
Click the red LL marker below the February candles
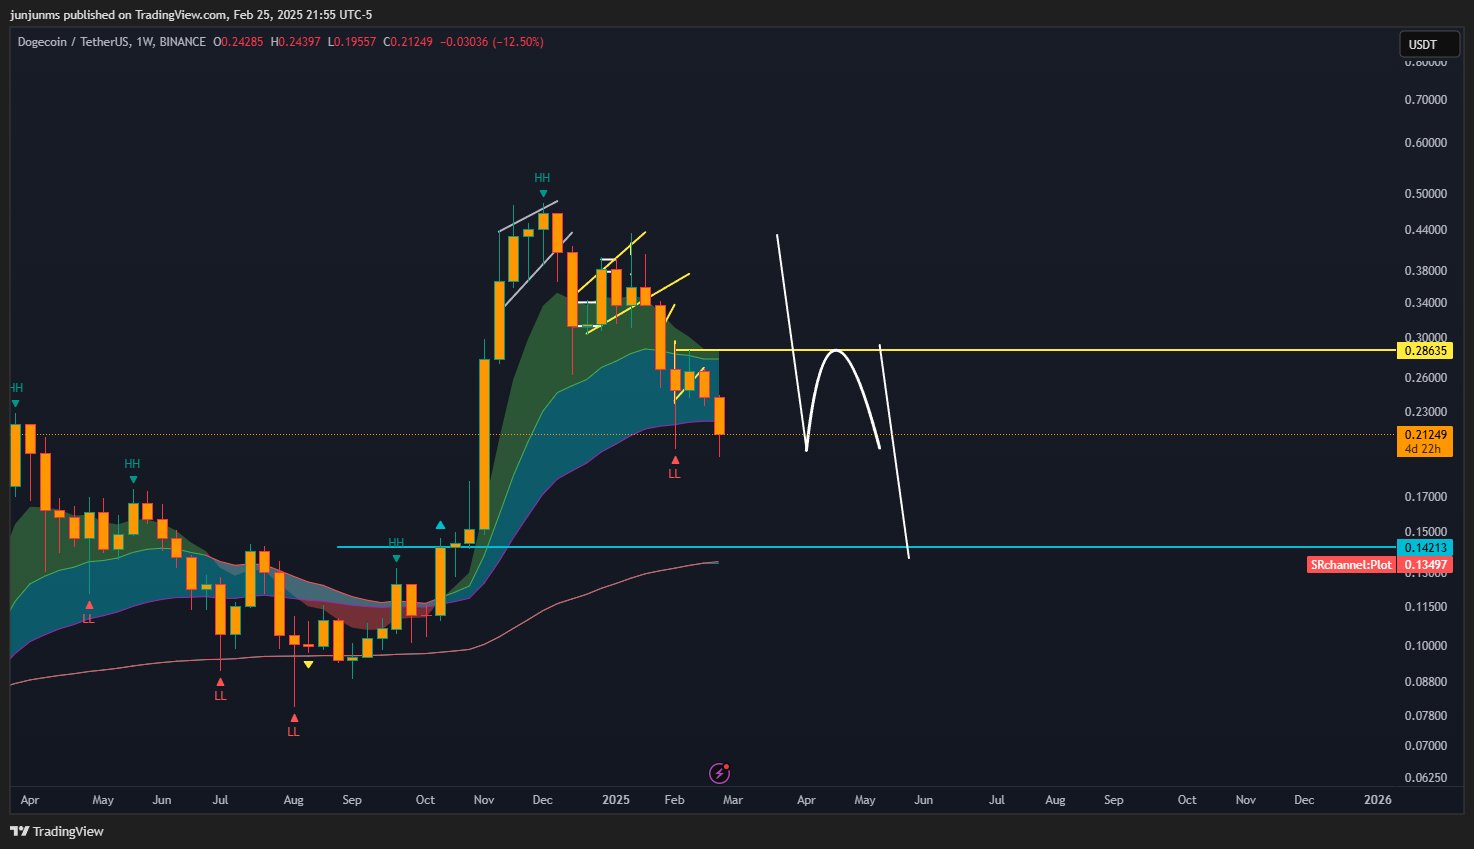tap(674, 468)
